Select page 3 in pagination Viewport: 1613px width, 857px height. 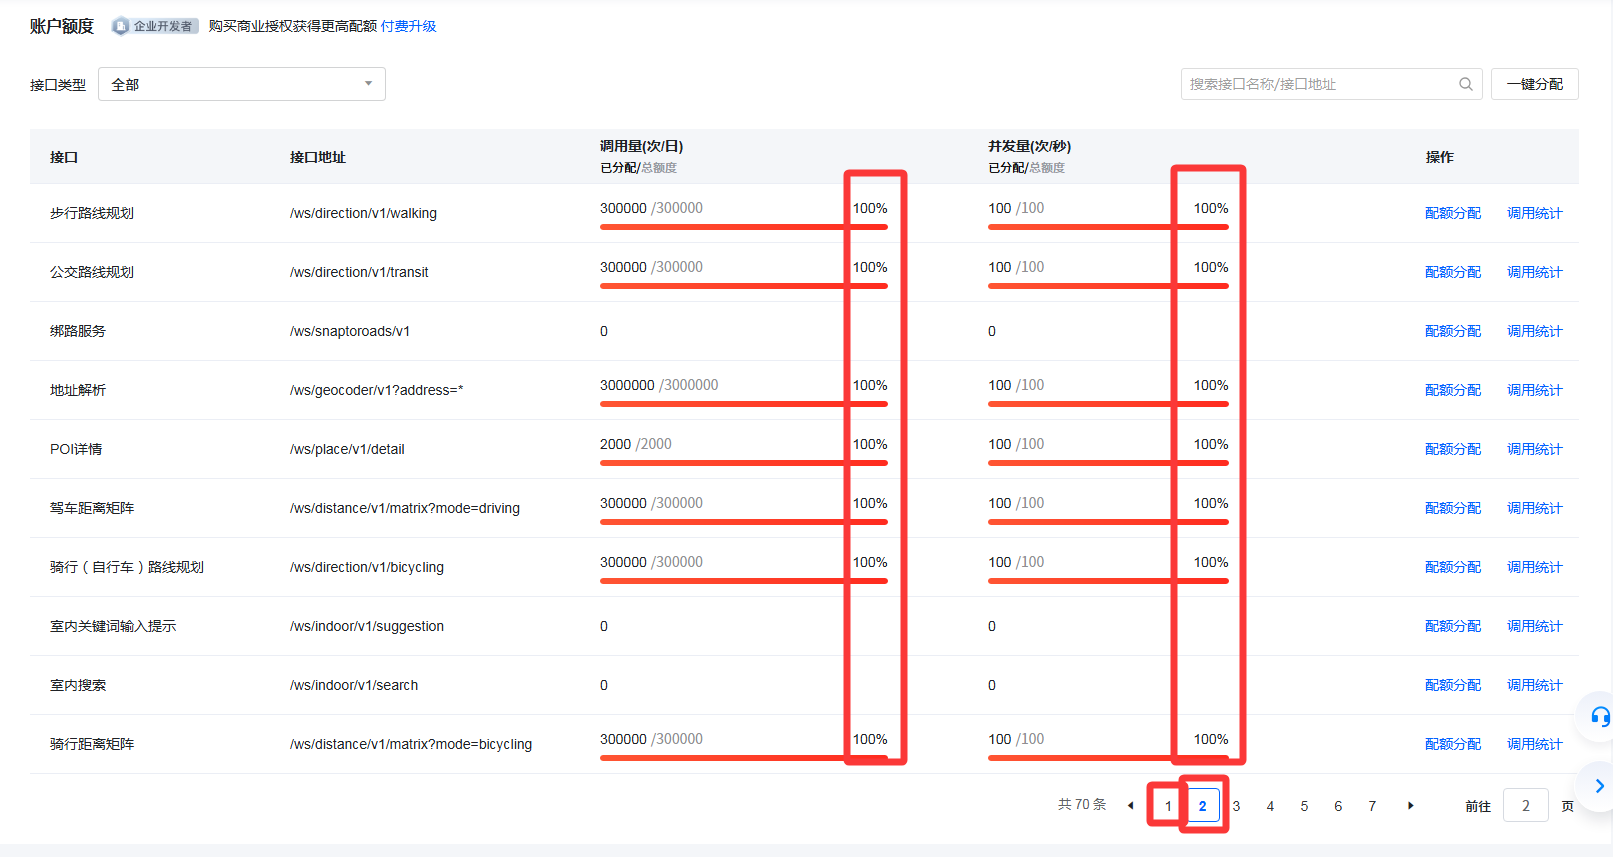point(1236,806)
